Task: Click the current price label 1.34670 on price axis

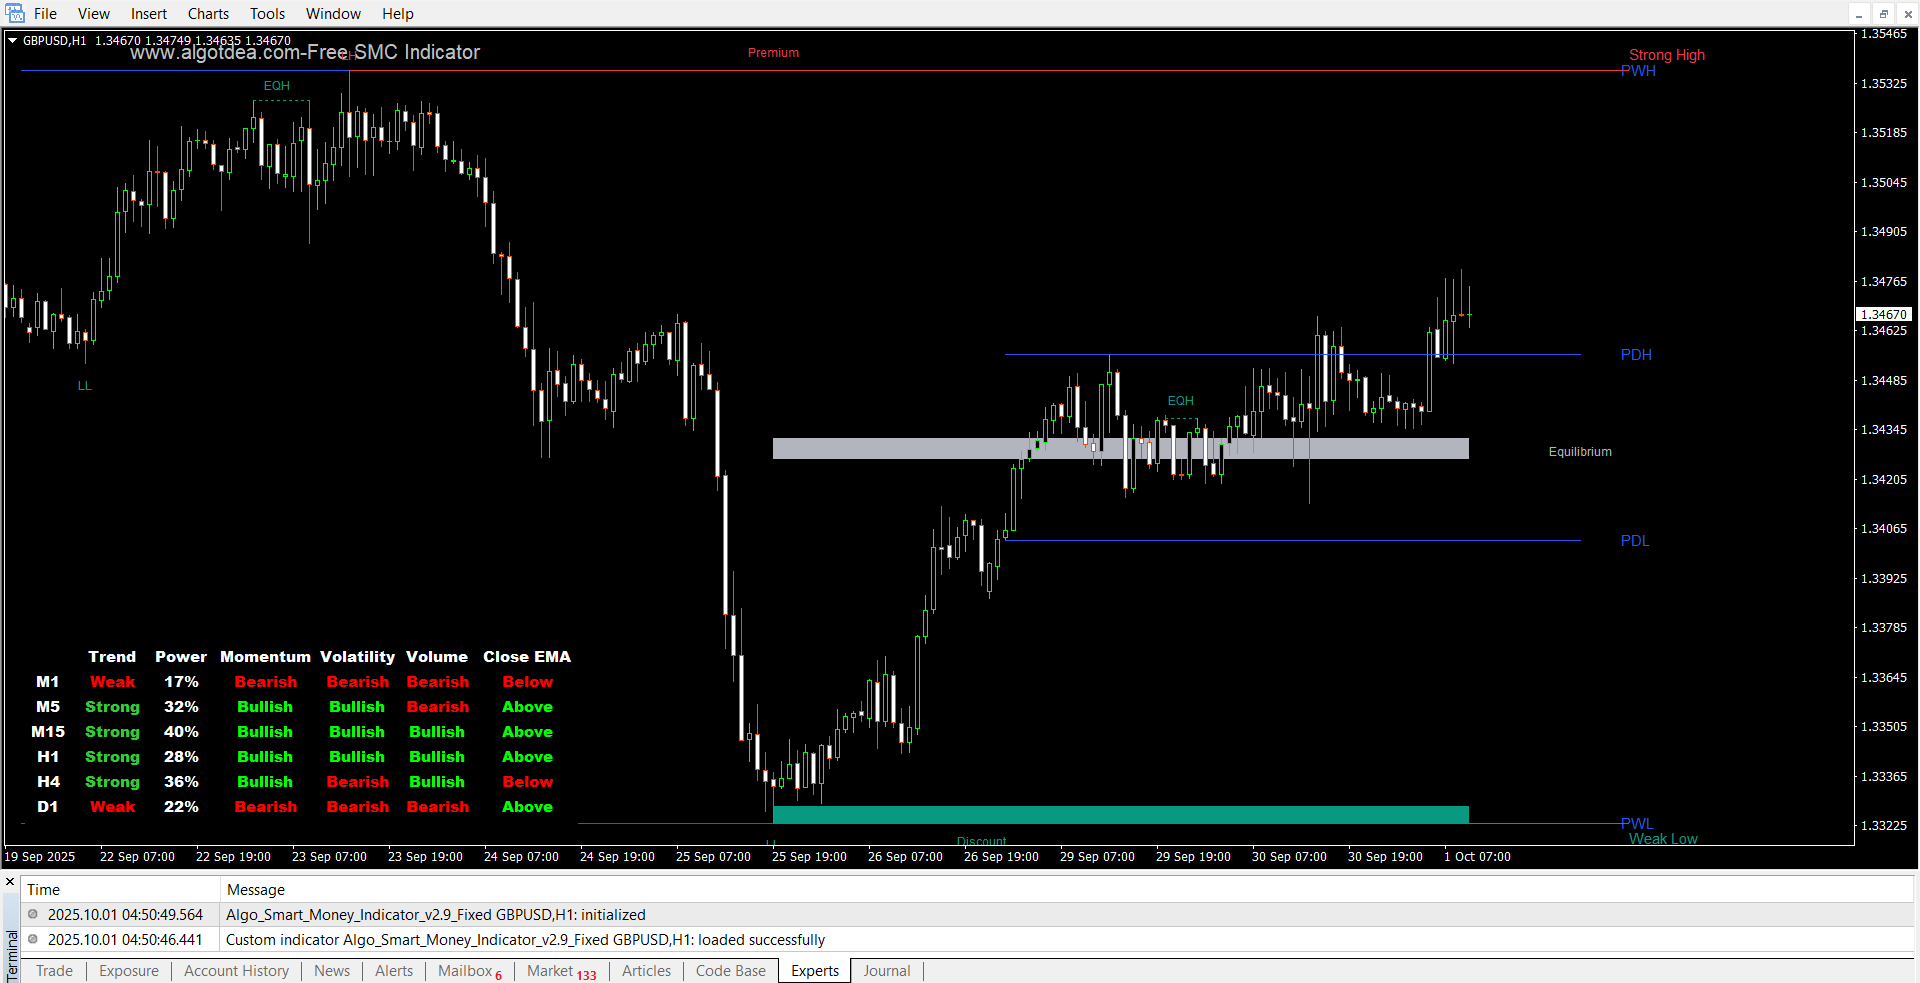Action: (1883, 314)
